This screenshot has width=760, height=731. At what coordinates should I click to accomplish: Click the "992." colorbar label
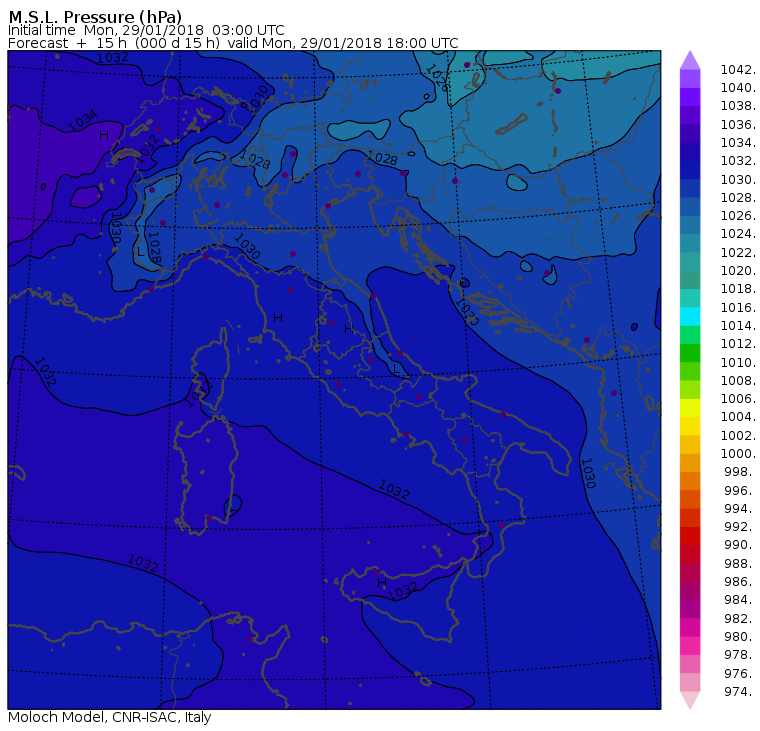pyautogui.click(x=740, y=527)
